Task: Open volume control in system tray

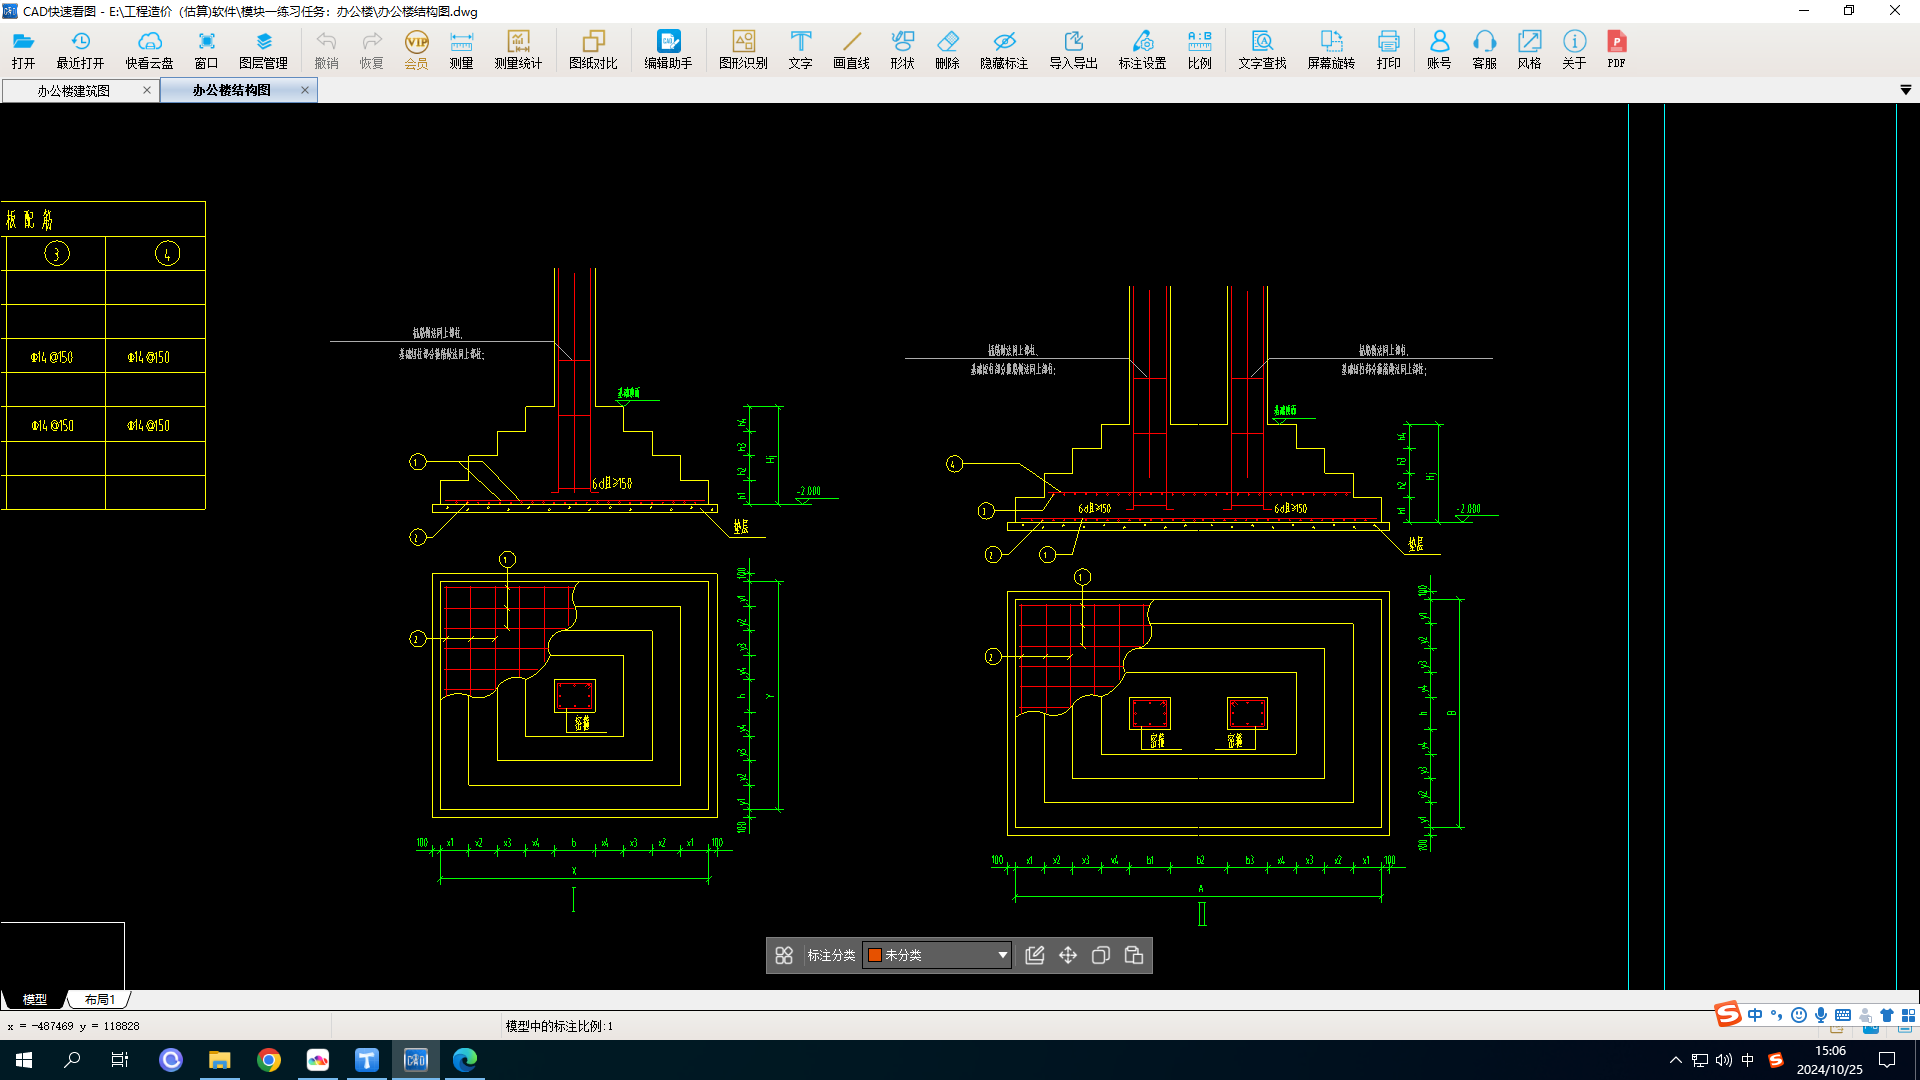Action: [x=1724, y=1060]
